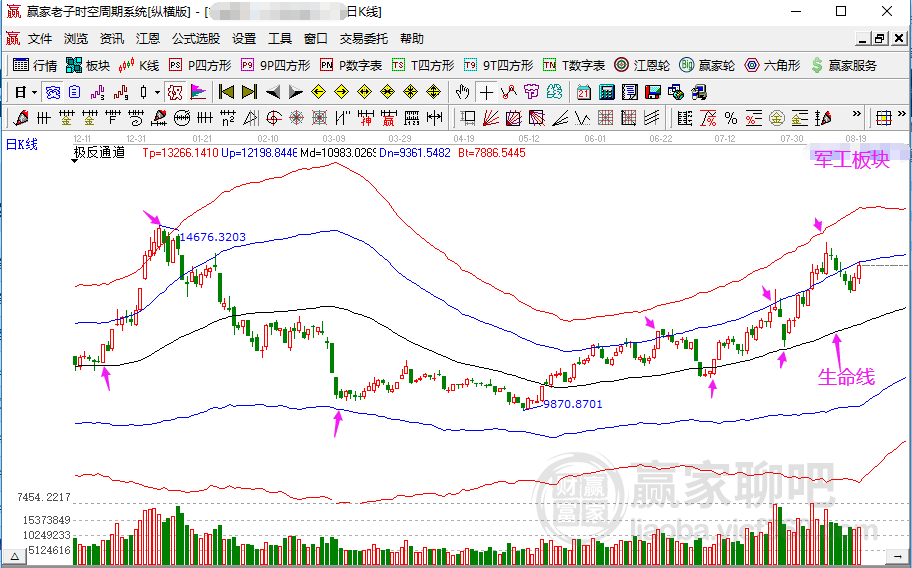Image resolution: width=912 pixels, height=568 pixels.
Task: Jump to the first bar arrow button
Action: [226, 92]
